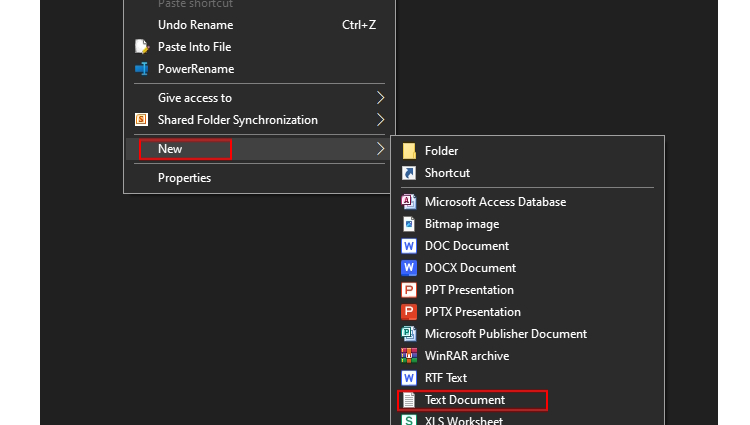Click the Bitmap image icon
The height and width of the screenshot is (425, 750).
[x=408, y=224]
